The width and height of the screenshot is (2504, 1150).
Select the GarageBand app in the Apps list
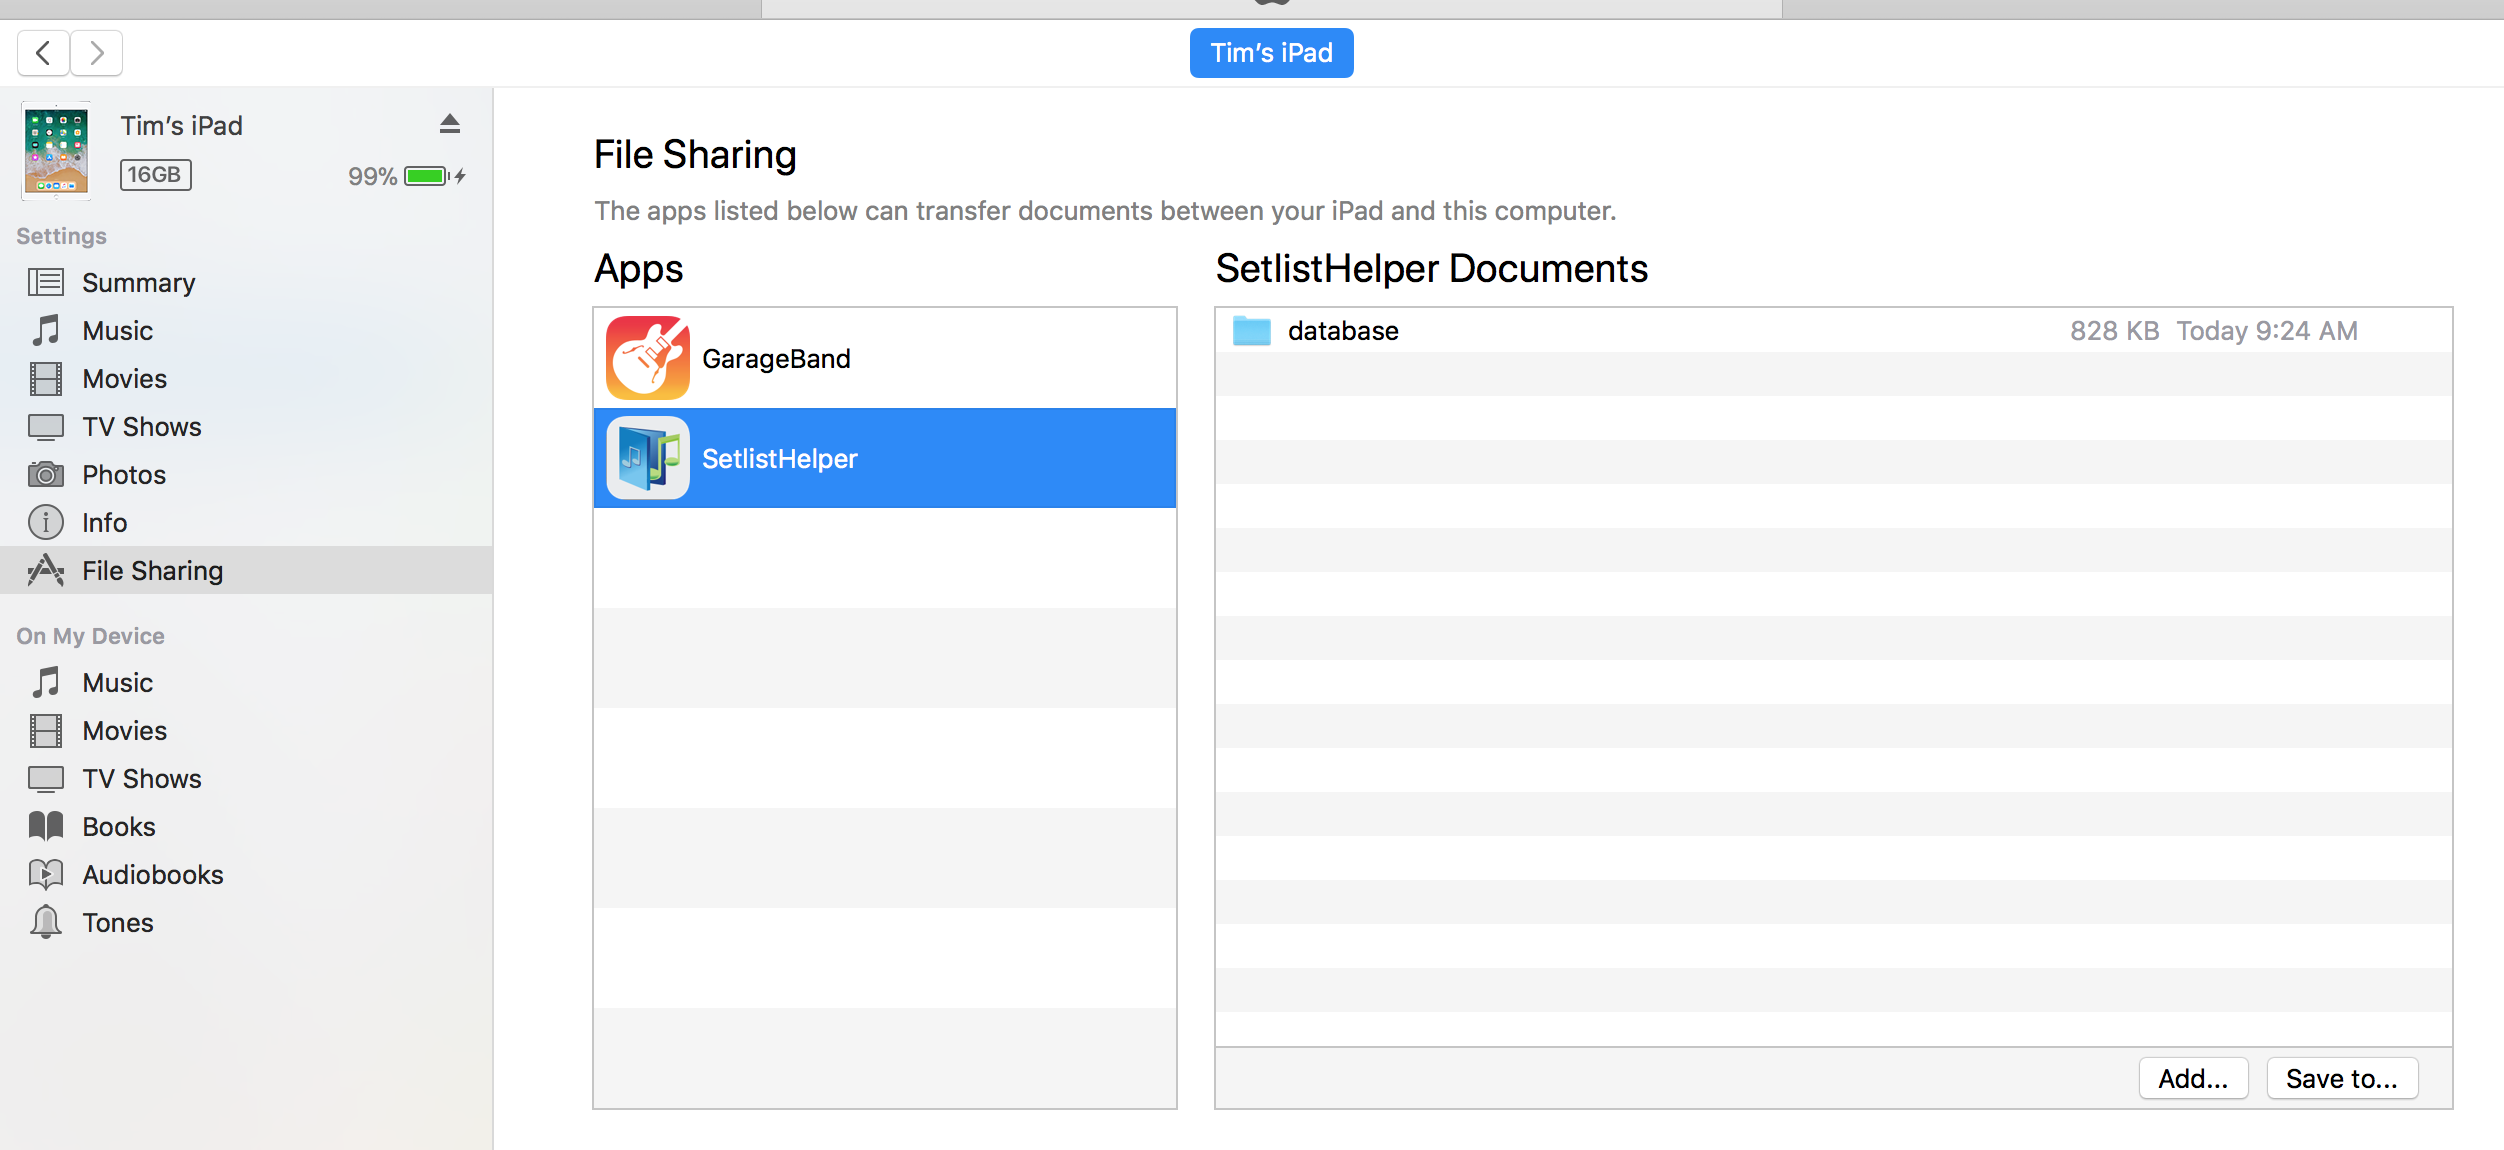pos(884,358)
